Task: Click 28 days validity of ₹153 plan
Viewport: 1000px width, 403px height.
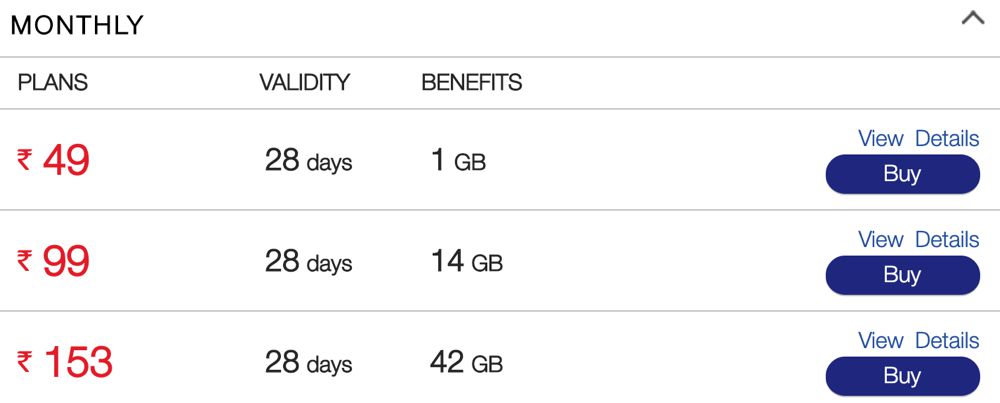Action: (x=308, y=363)
